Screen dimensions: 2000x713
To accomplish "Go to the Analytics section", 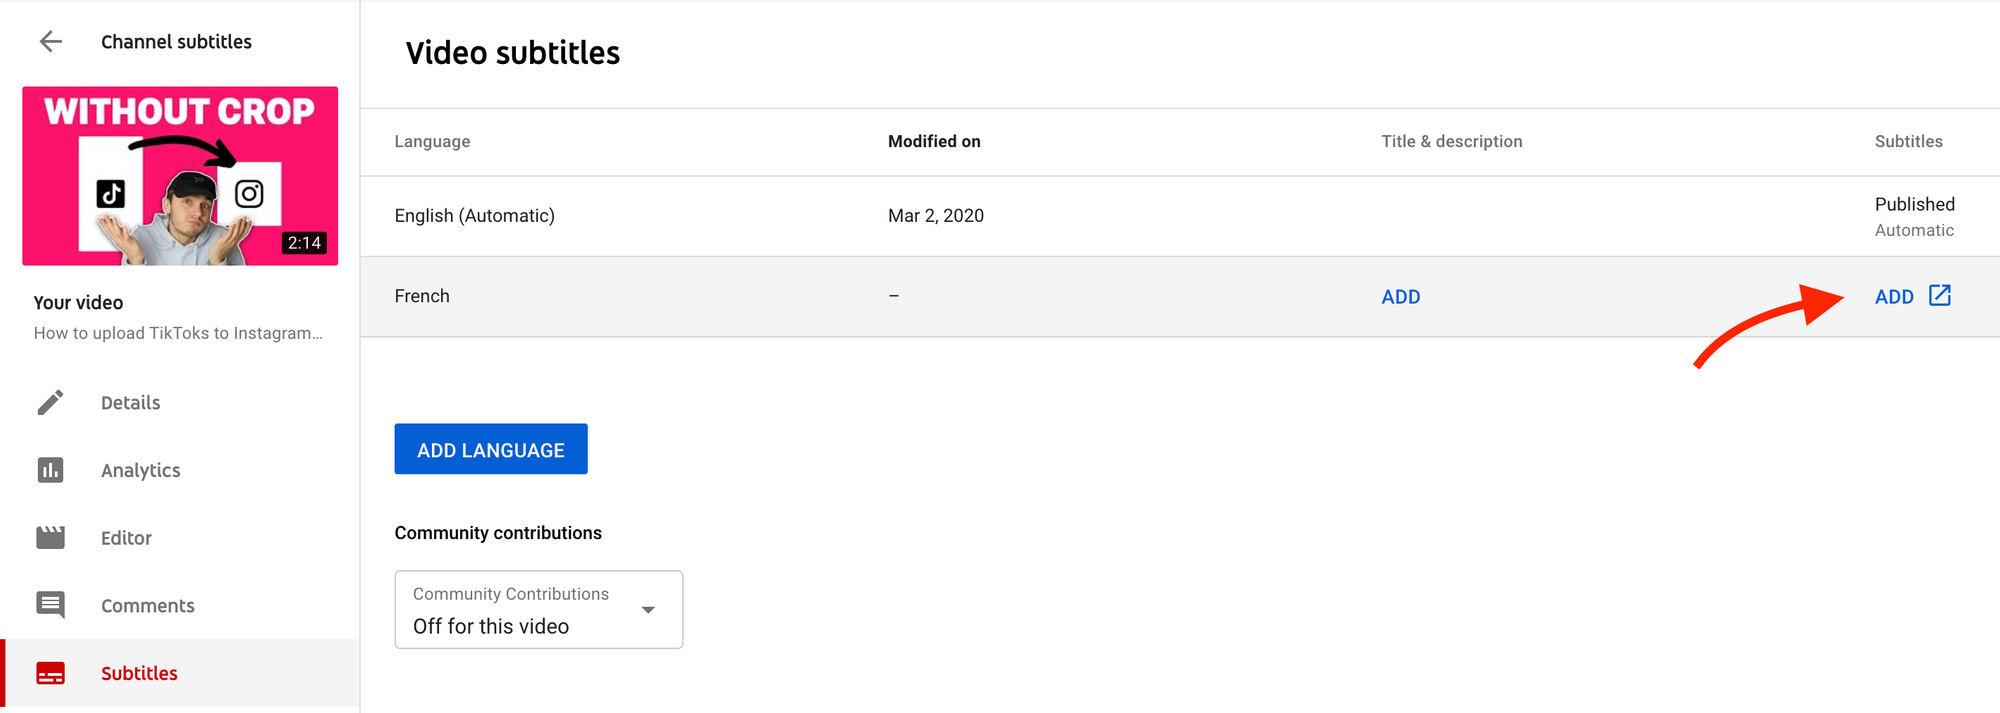I will coord(140,470).
